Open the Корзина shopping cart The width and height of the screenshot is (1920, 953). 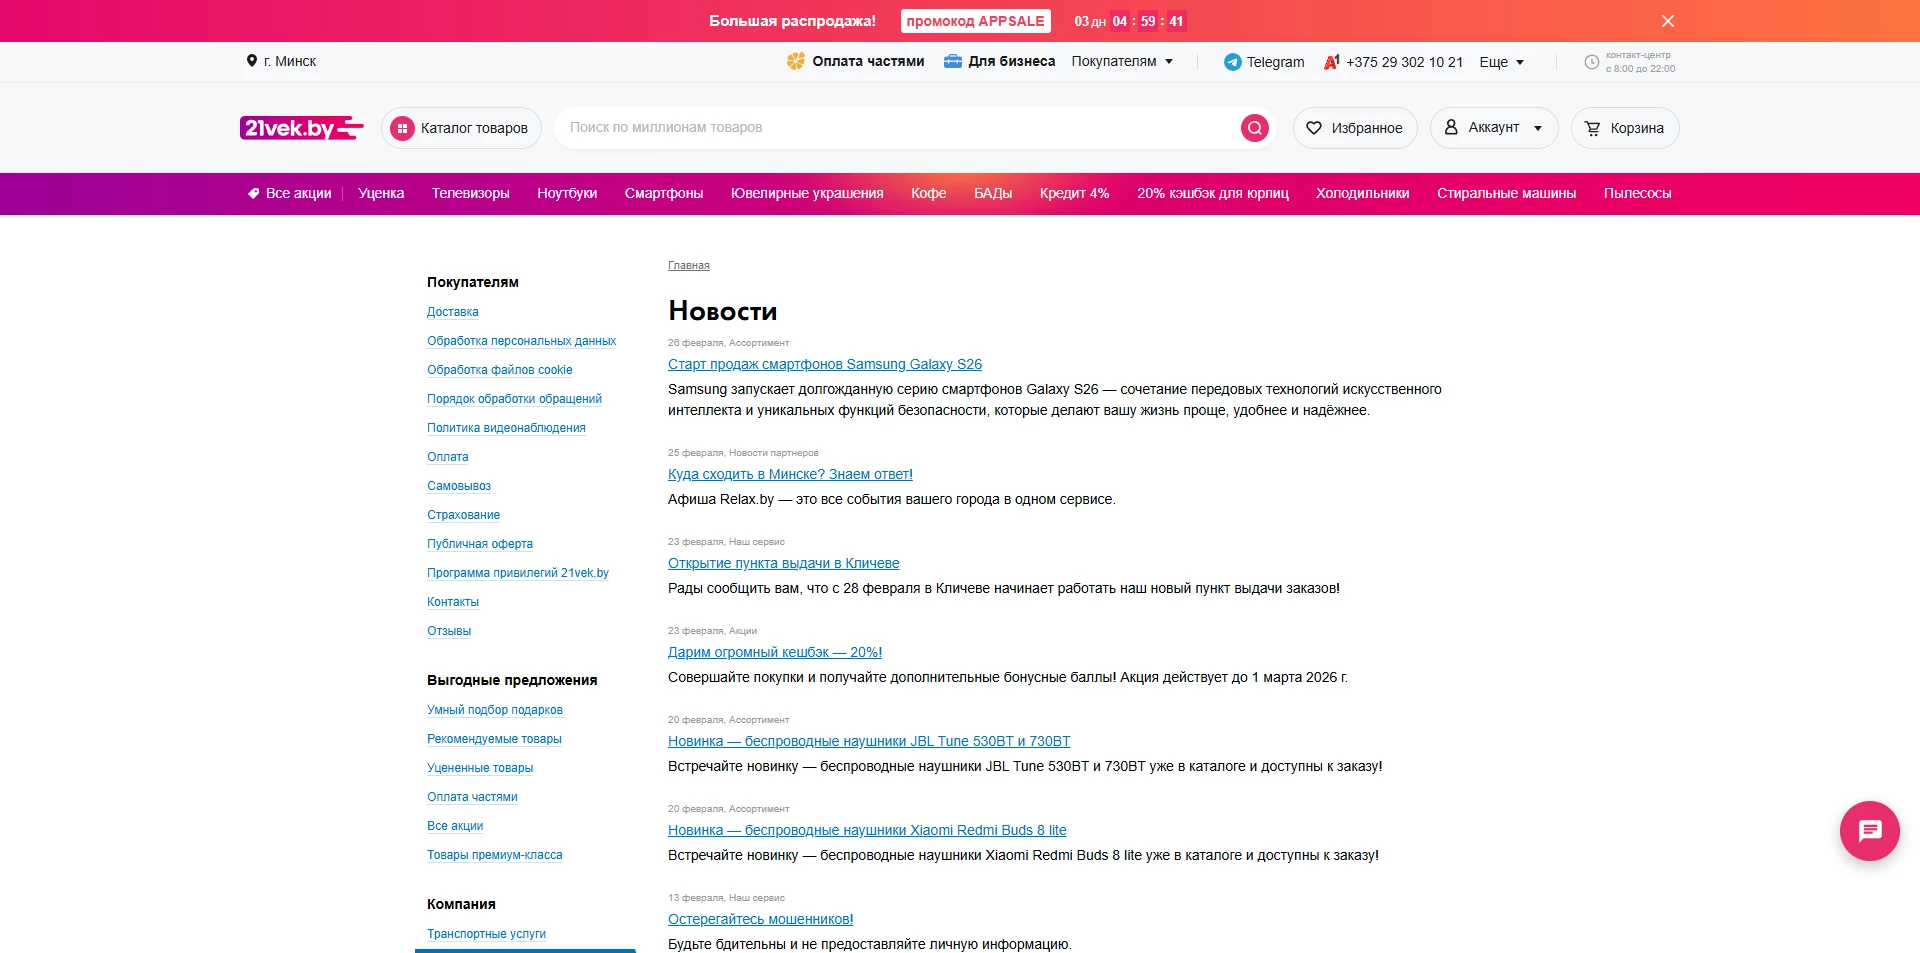[x=1624, y=128]
